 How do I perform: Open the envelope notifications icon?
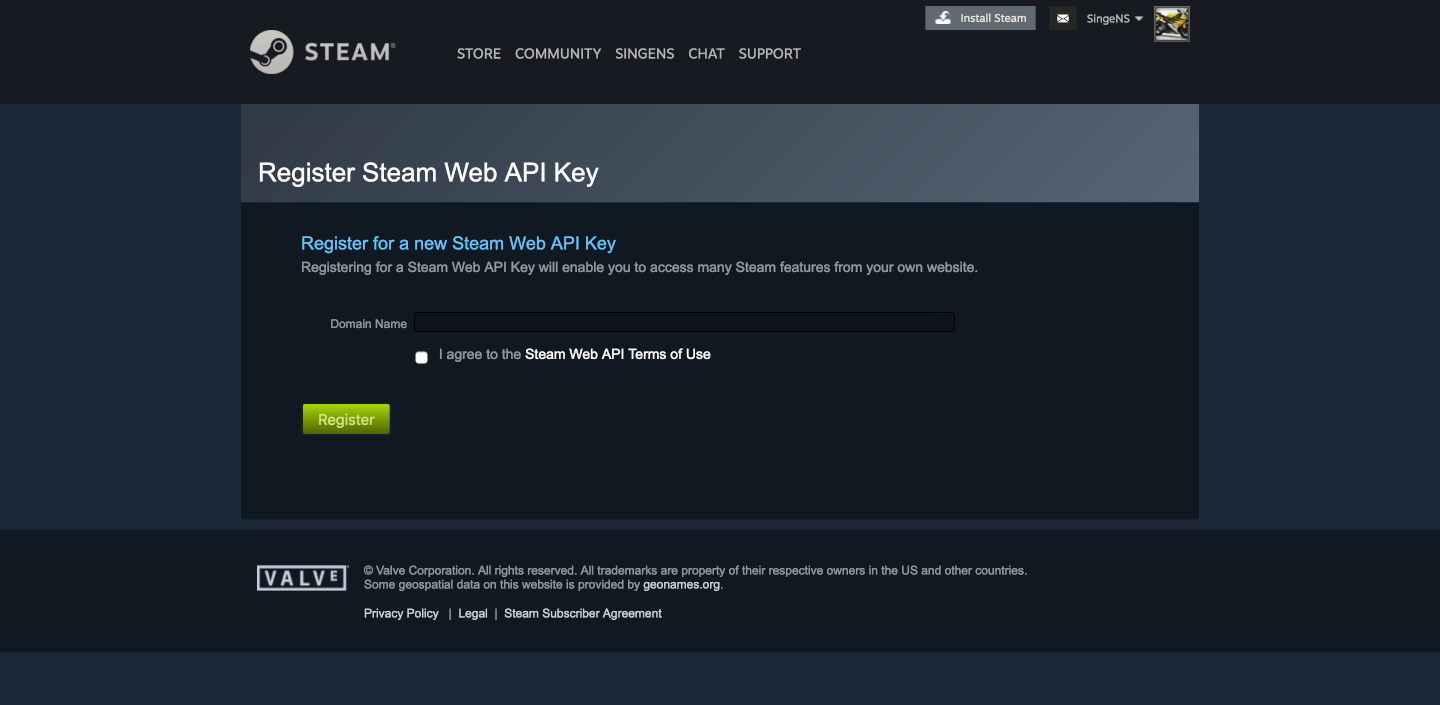coord(1063,18)
